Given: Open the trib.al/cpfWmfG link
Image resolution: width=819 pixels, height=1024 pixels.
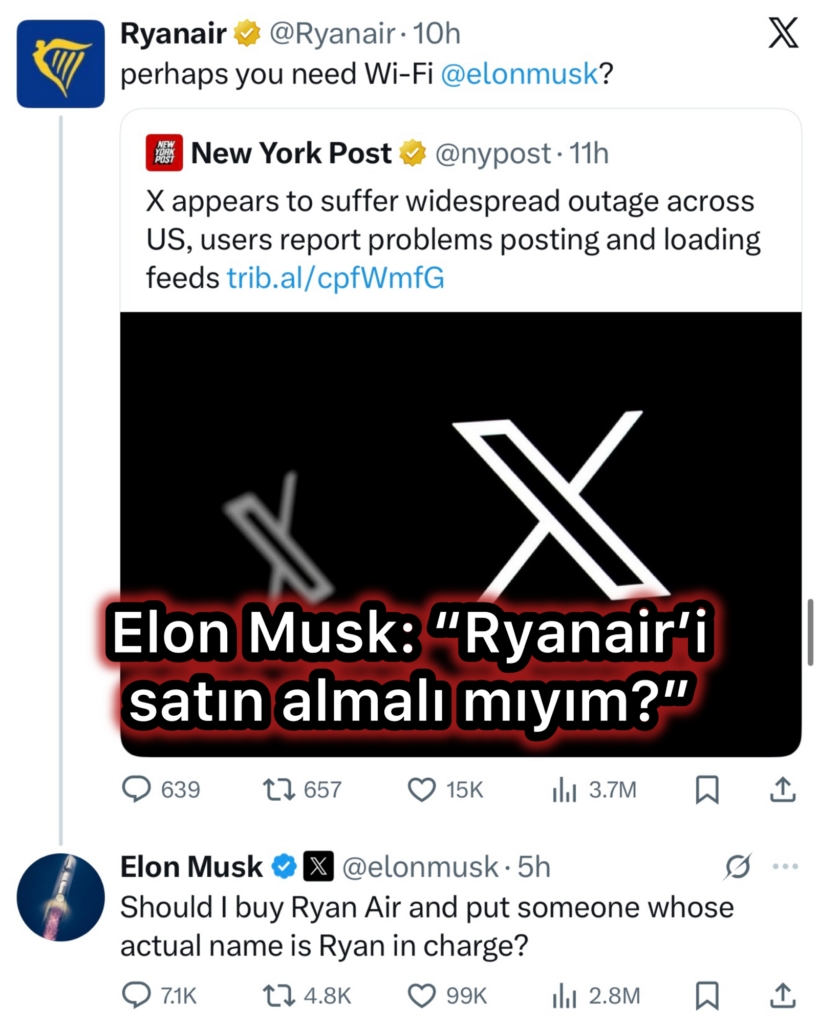Looking at the screenshot, I should (335, 278).
